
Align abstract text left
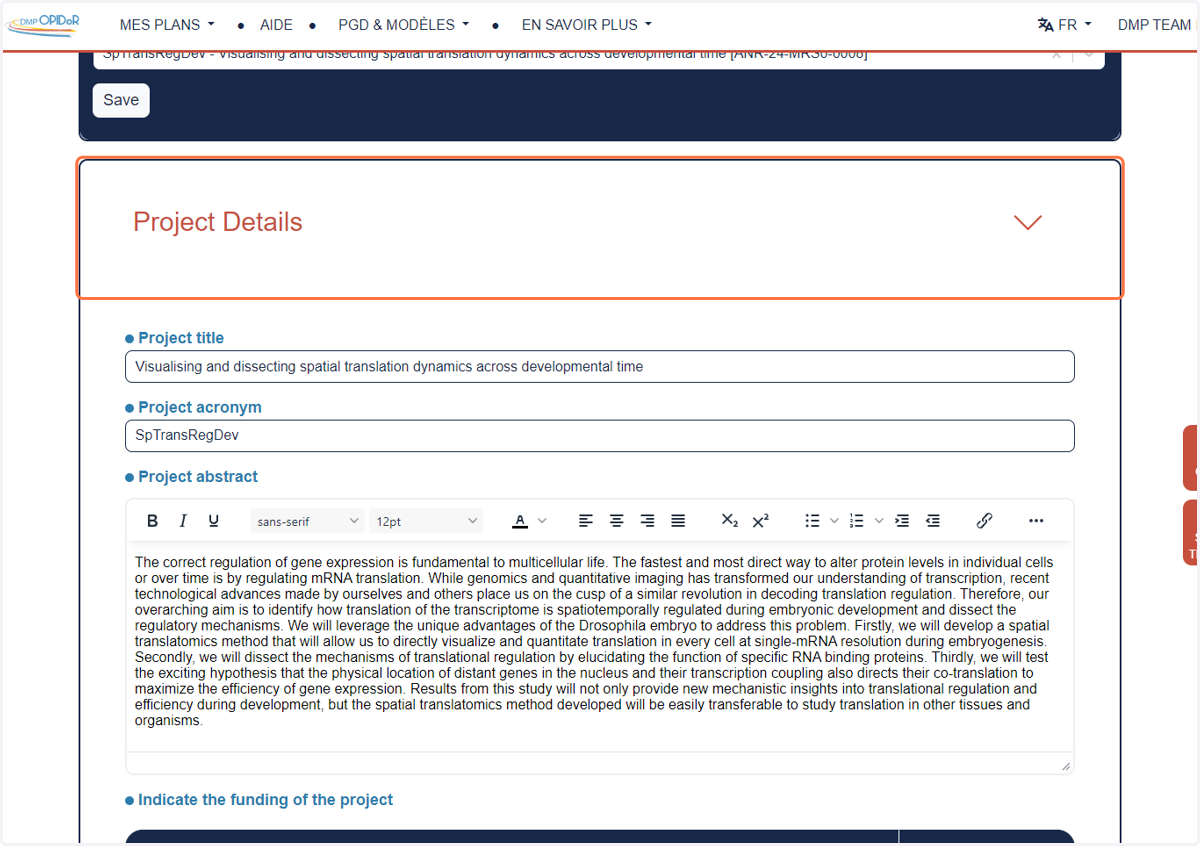click(586, 521)
